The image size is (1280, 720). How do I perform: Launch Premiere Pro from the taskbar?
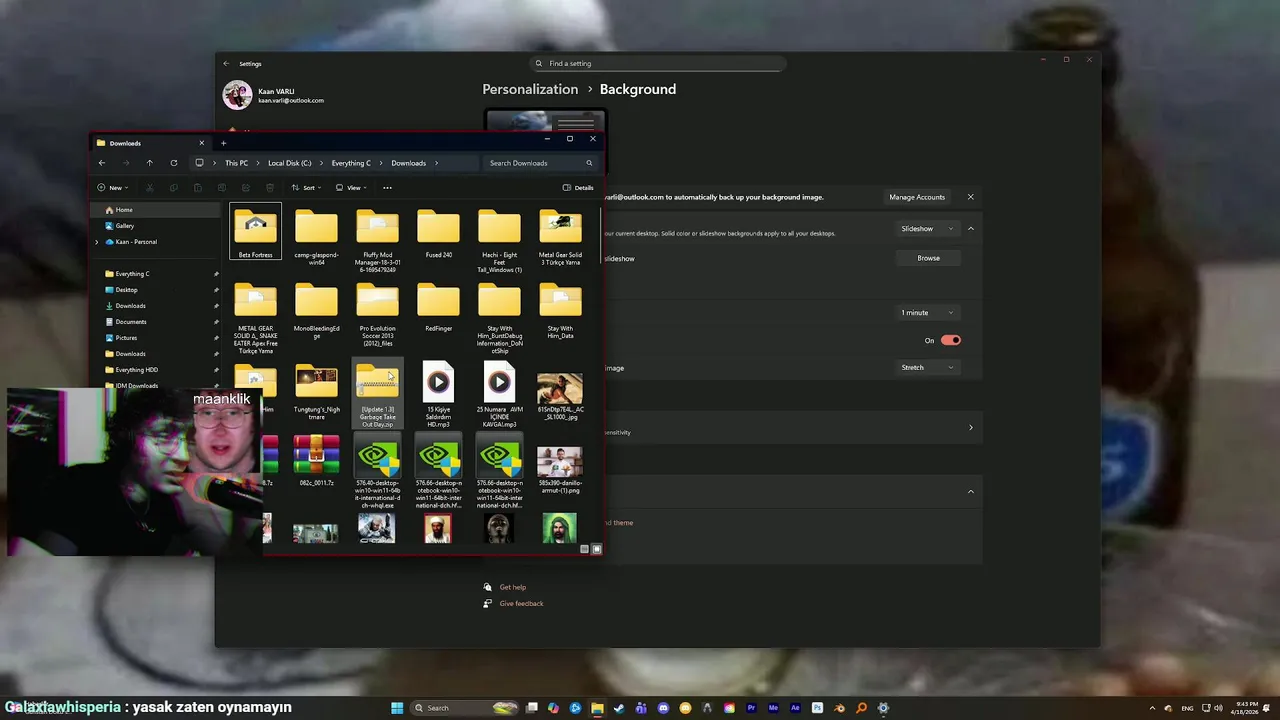pyautogui.click(x=751, y=708)
